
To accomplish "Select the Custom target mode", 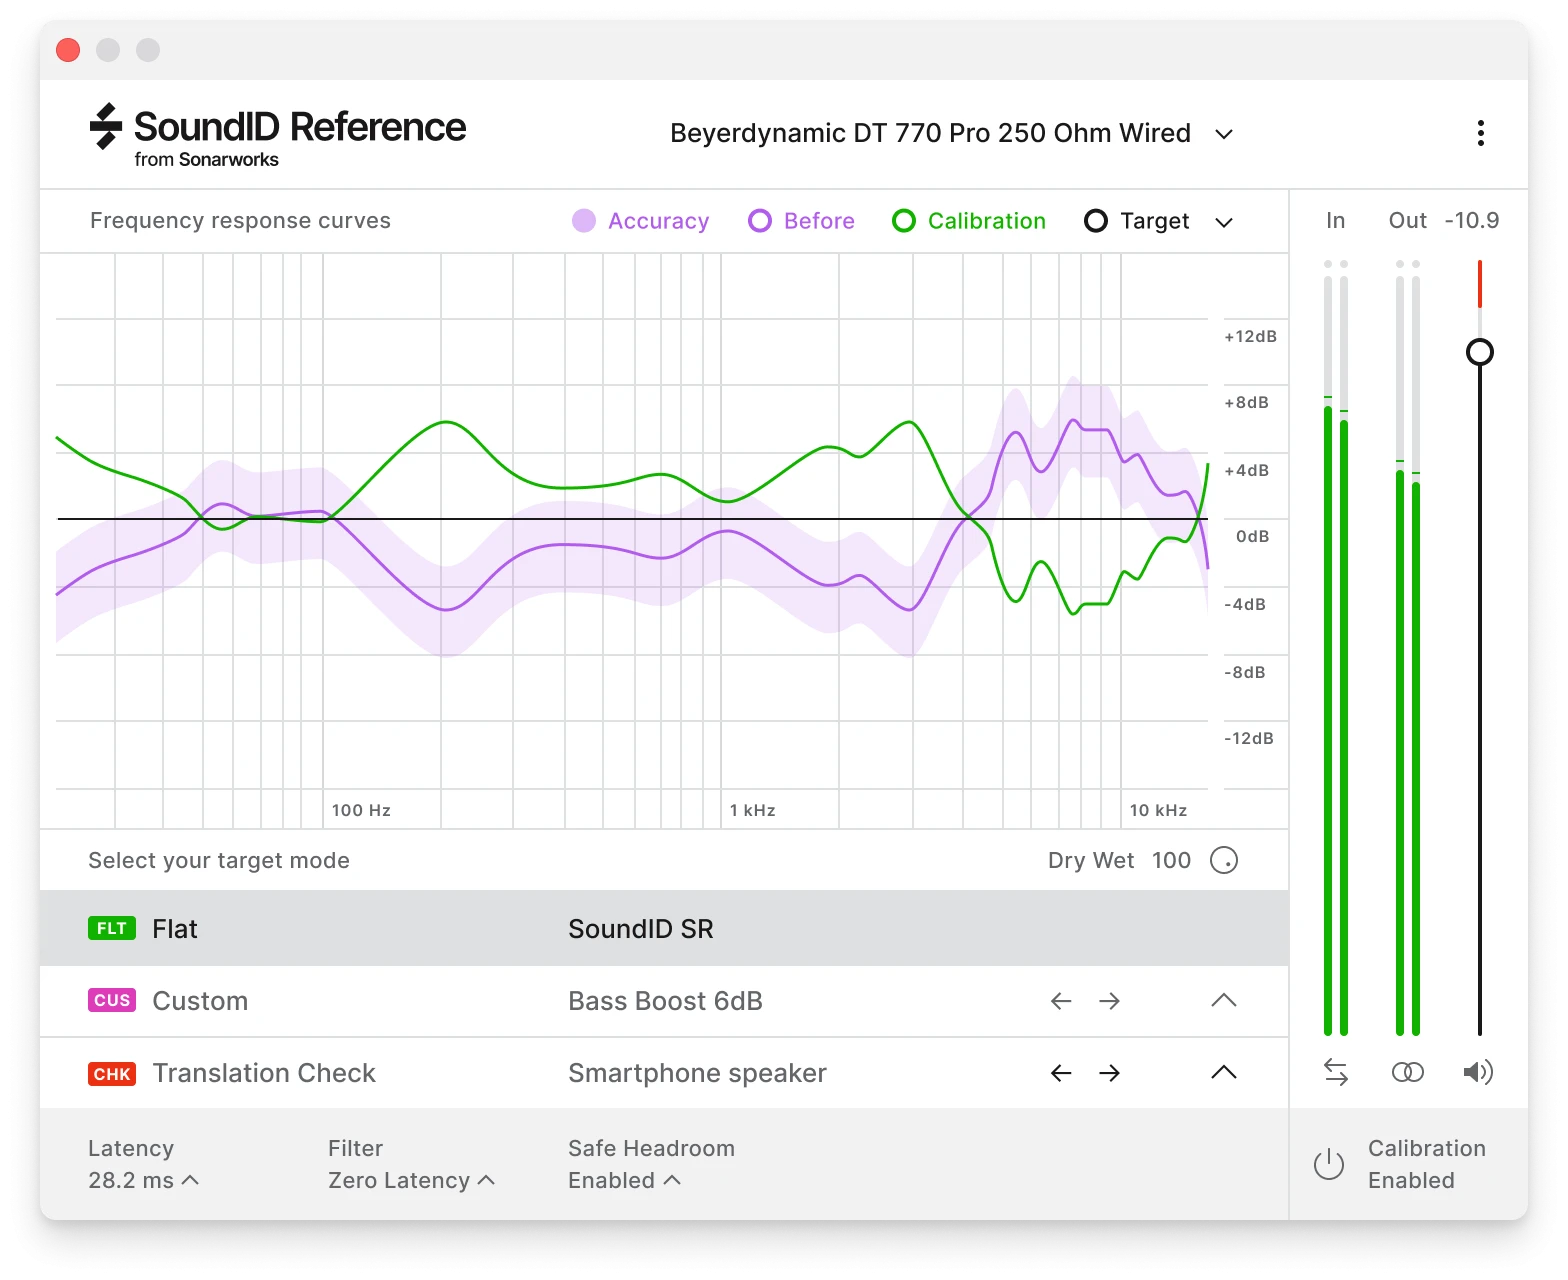I will tap(199, 1001).
